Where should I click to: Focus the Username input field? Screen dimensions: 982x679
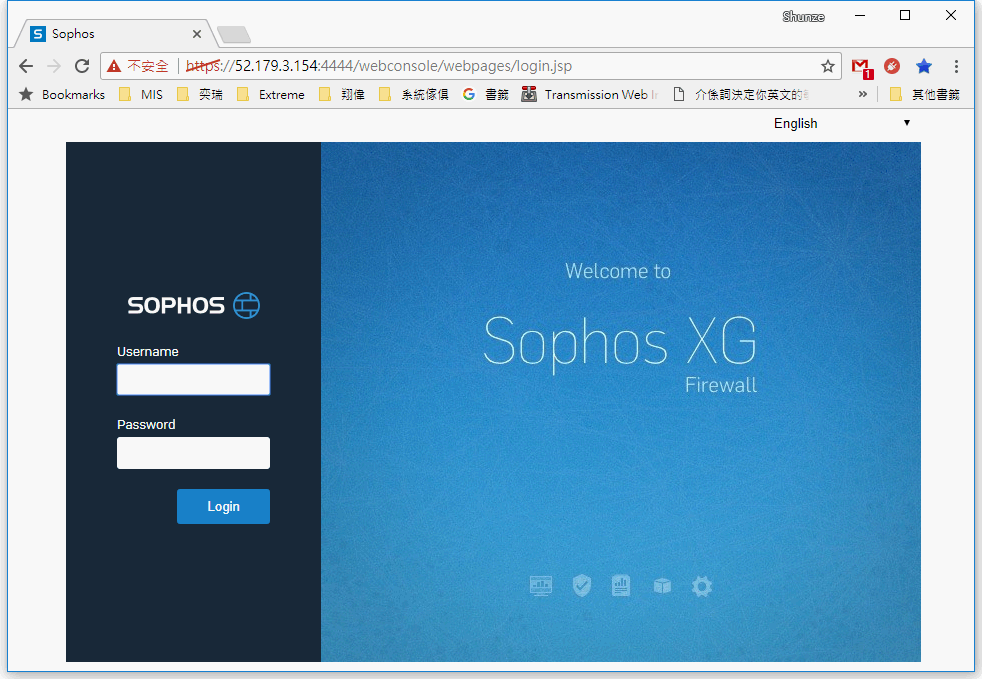[x=194, y=380]
